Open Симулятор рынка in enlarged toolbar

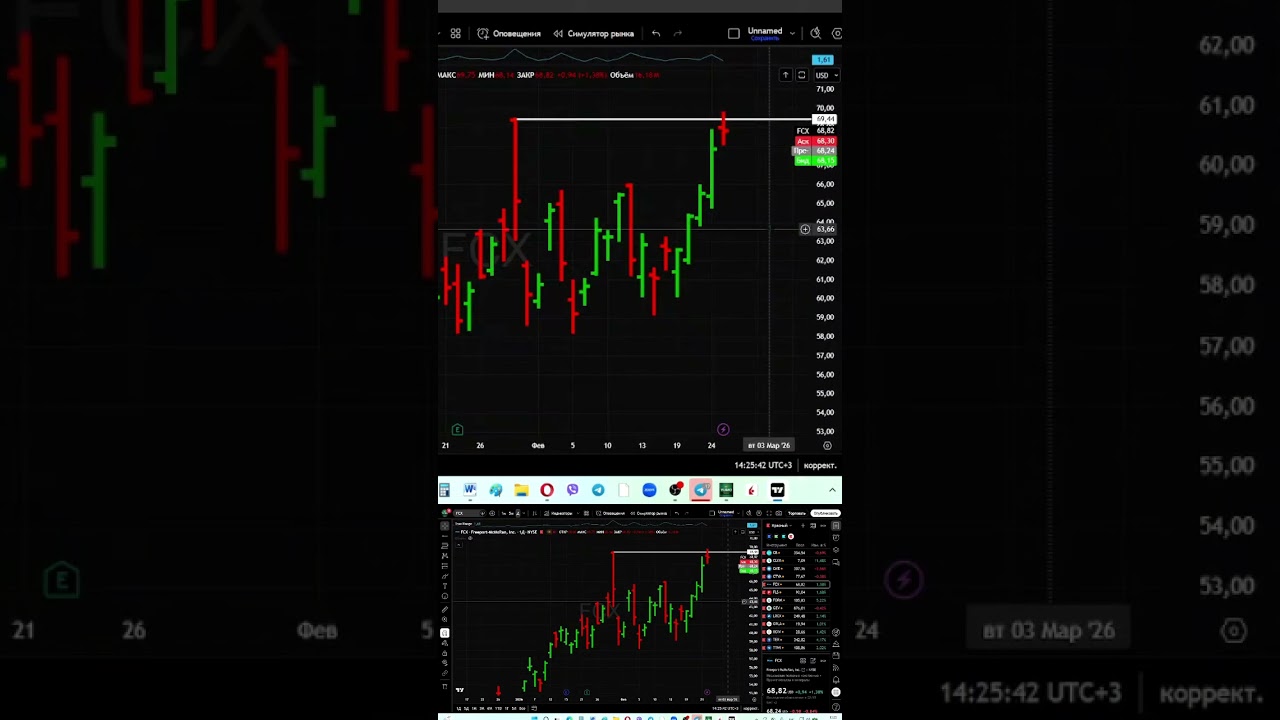point(593,33)
